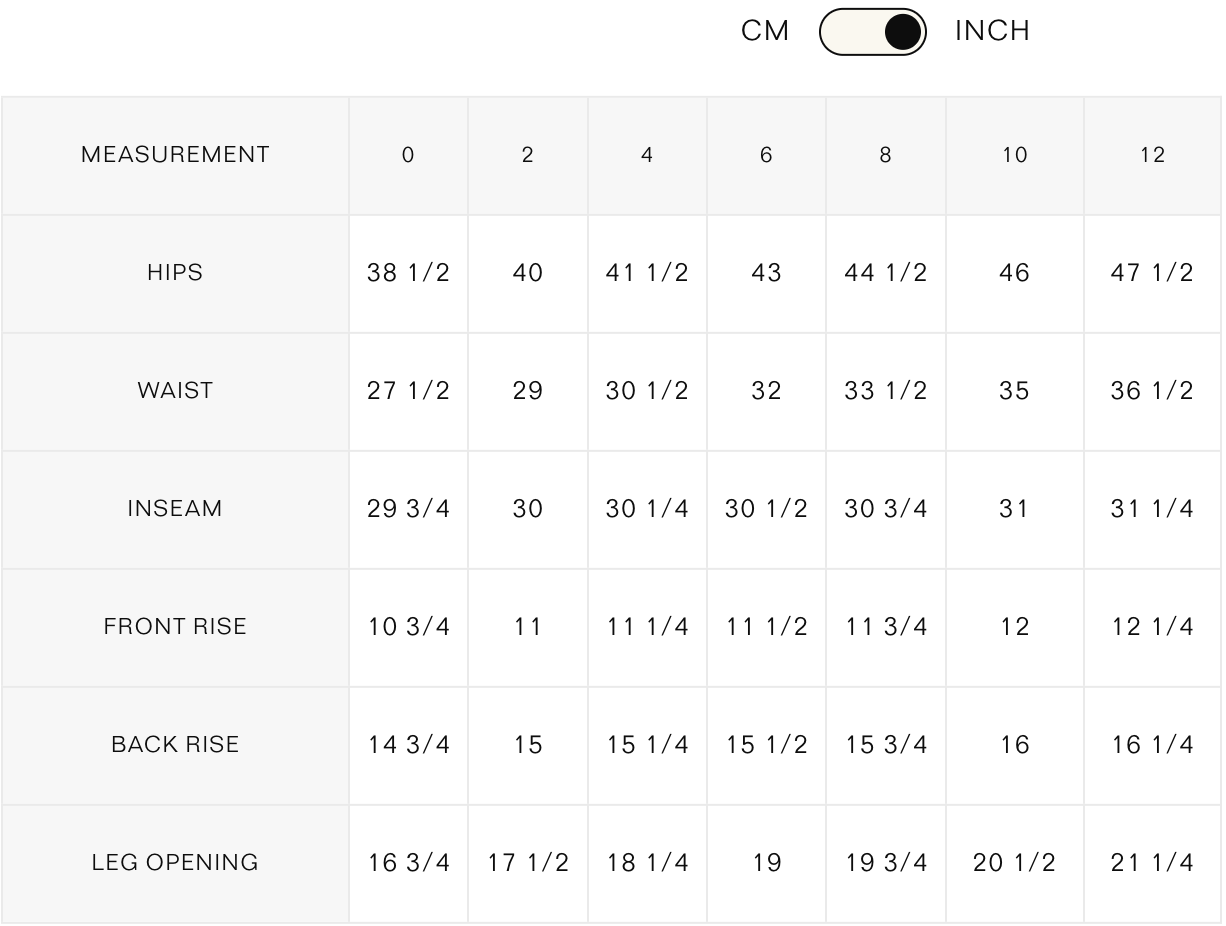Select the HIPS row label
The width and height of the screenshot is (1226, 926).
click(x=175, y=273)
